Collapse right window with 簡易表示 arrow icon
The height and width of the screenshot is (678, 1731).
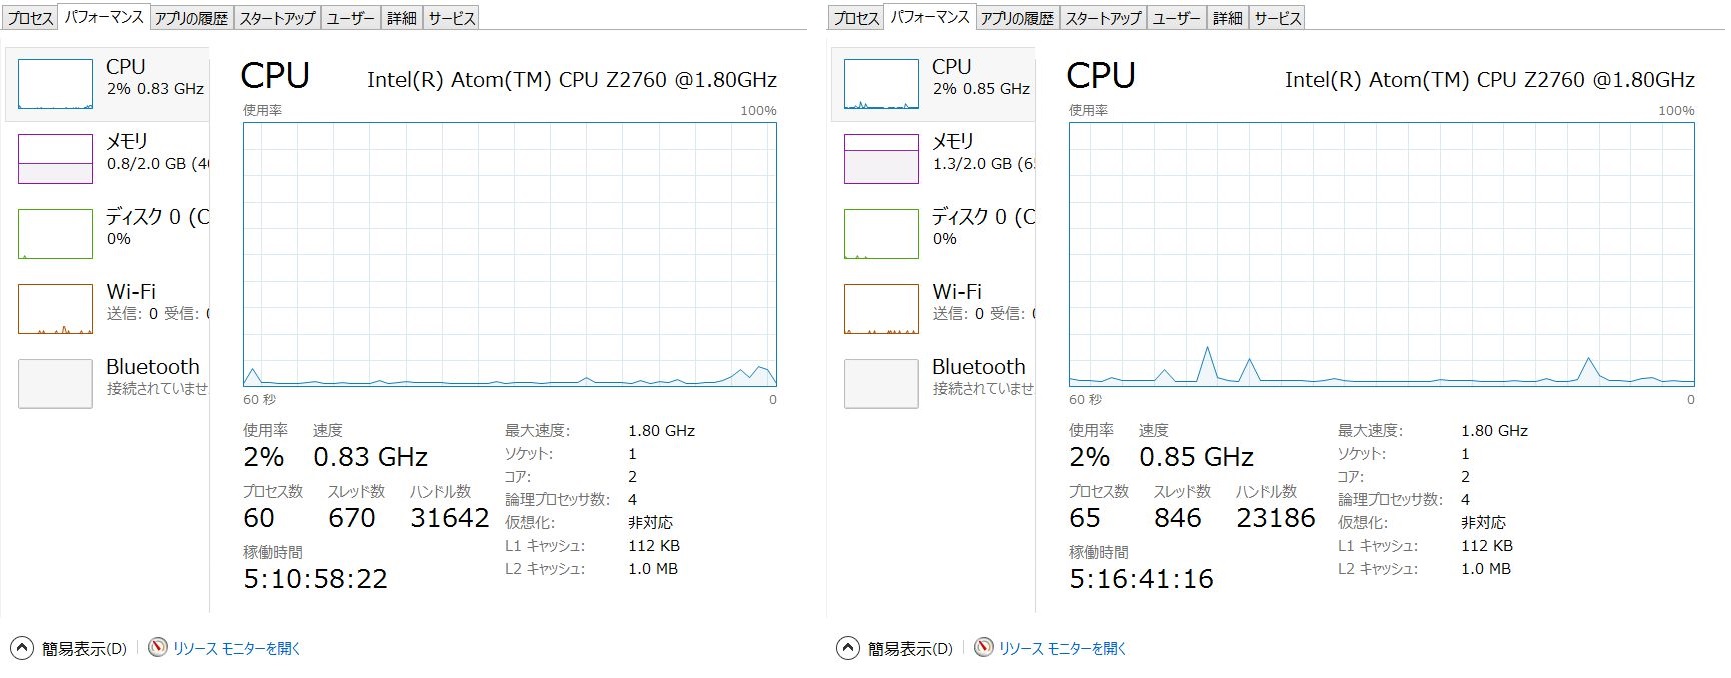coord(848,648)
